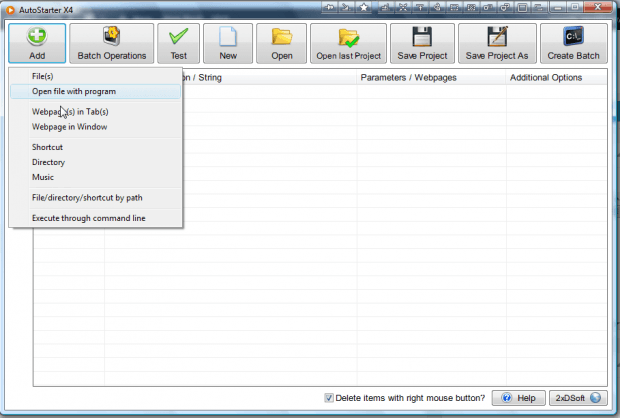Choose Webpage in Window
The width and height of the screenshot is (620, 418).
click(x=95, y=127)
